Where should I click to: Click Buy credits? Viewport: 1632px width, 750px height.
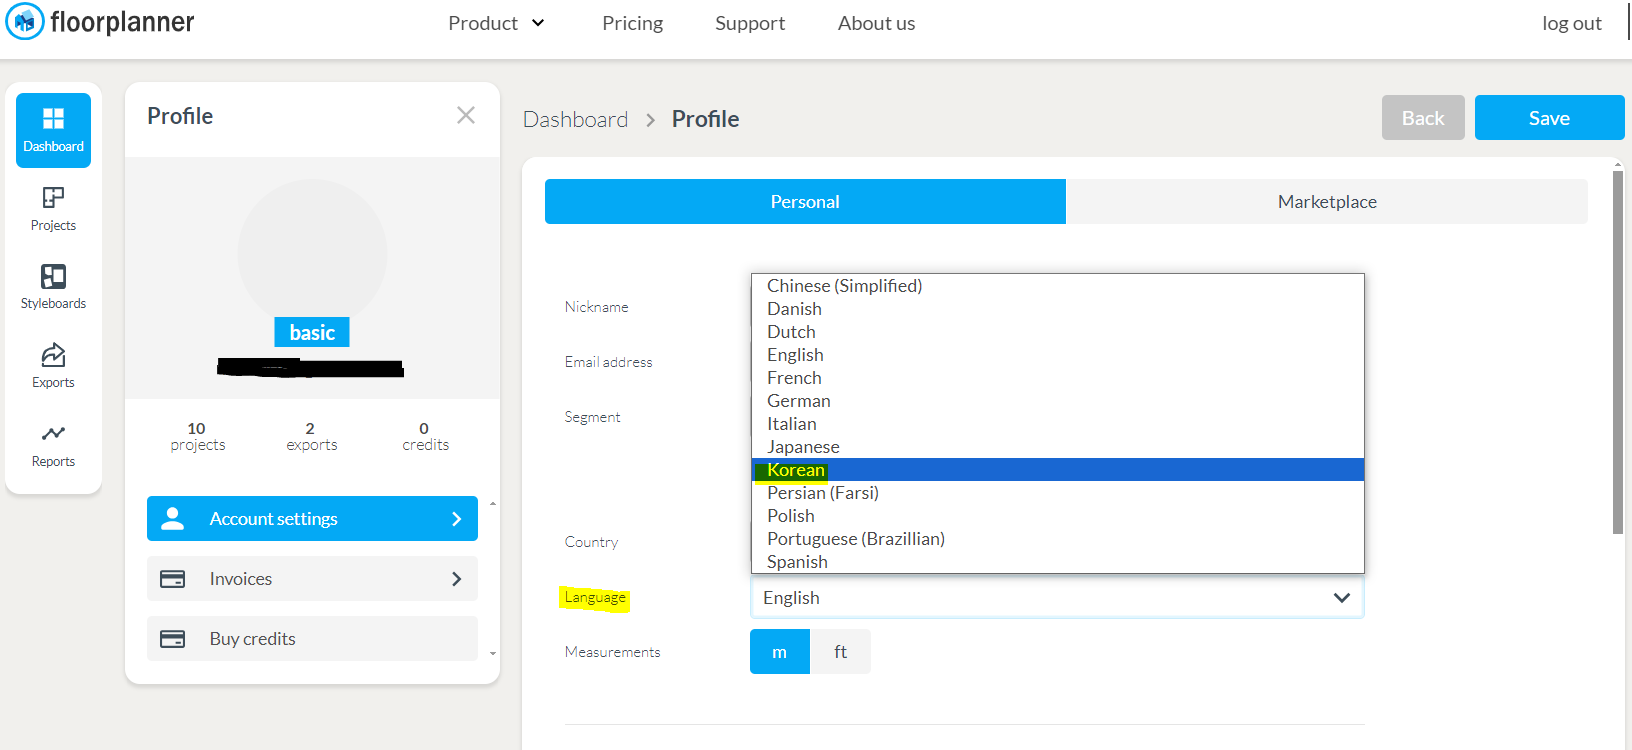click(x=312, y=639)
